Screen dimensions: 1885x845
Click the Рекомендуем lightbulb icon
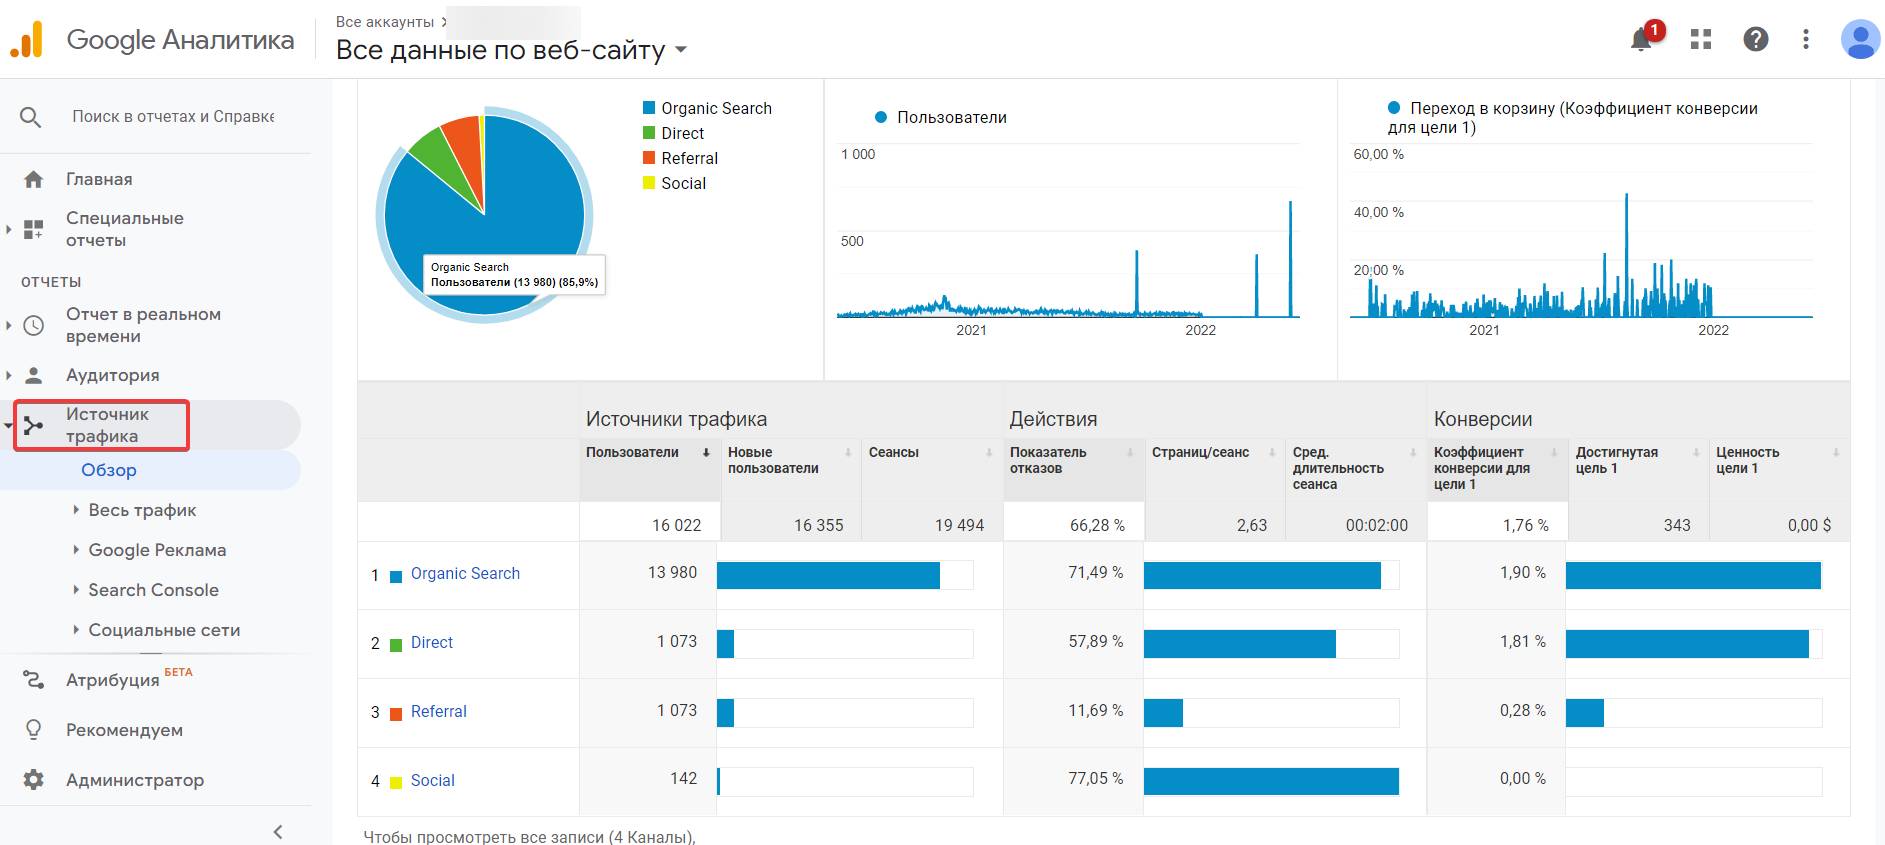[x=33, y=730]
